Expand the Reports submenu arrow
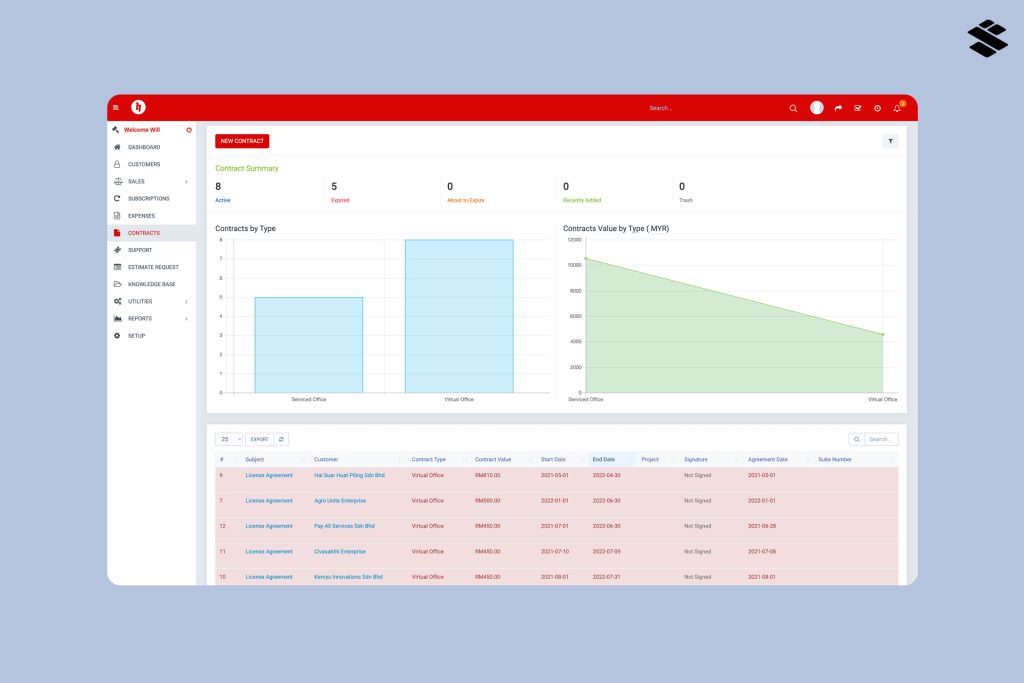1024x683 pixels. click(187, 319)
